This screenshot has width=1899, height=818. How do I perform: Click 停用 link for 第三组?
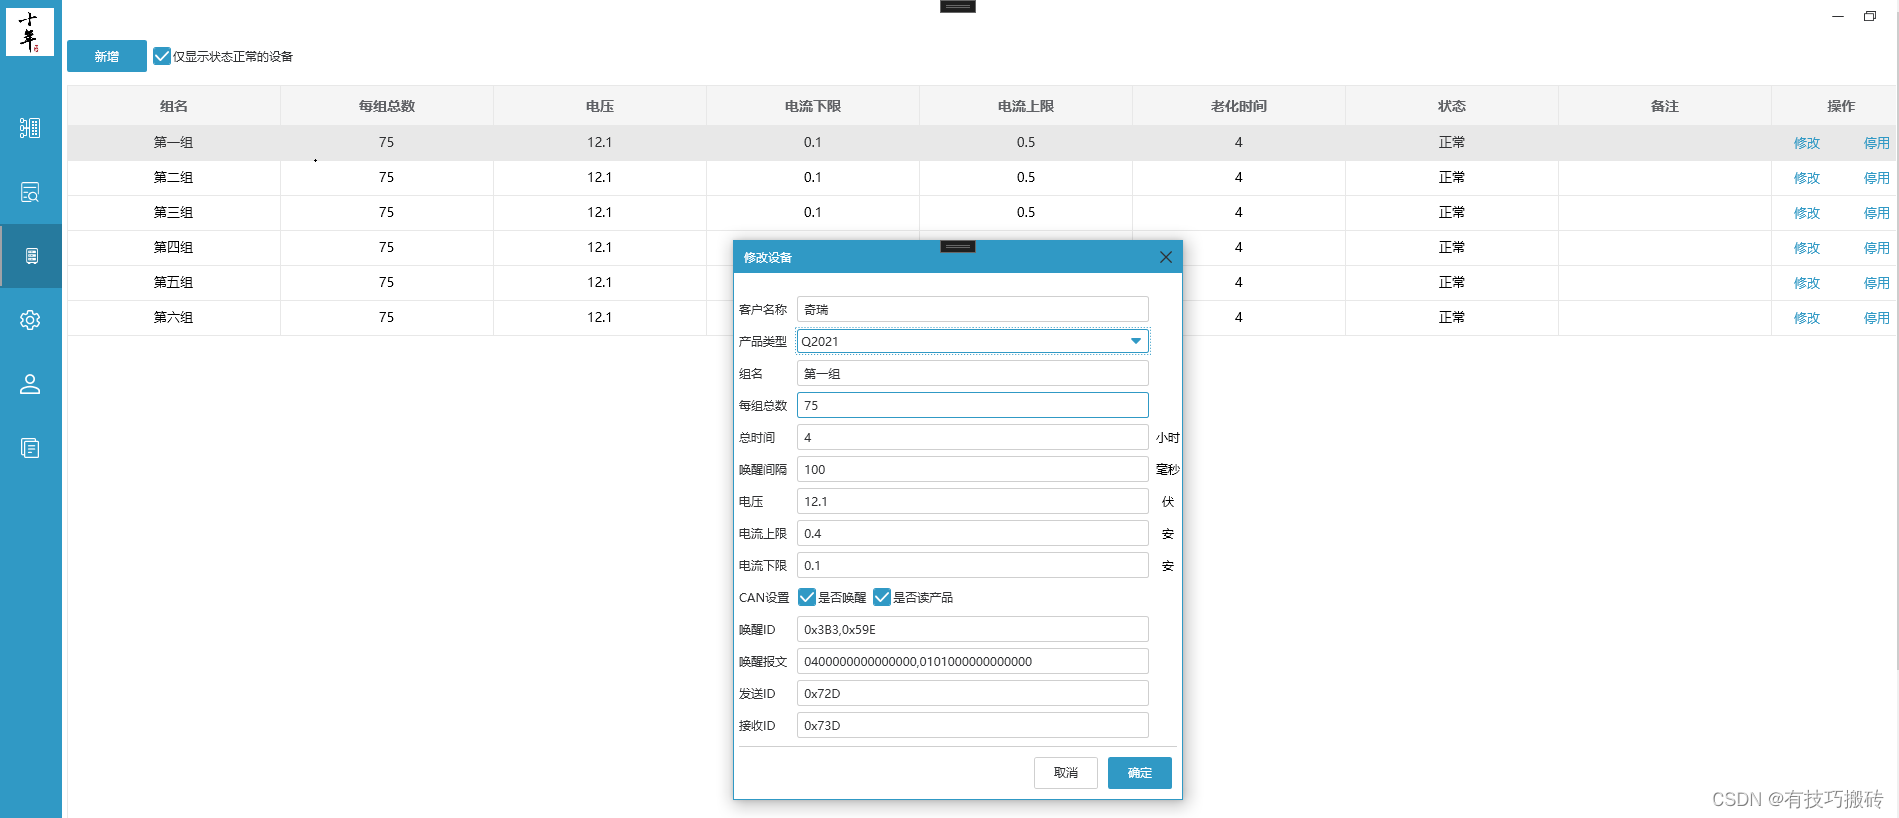[1877, 213]
